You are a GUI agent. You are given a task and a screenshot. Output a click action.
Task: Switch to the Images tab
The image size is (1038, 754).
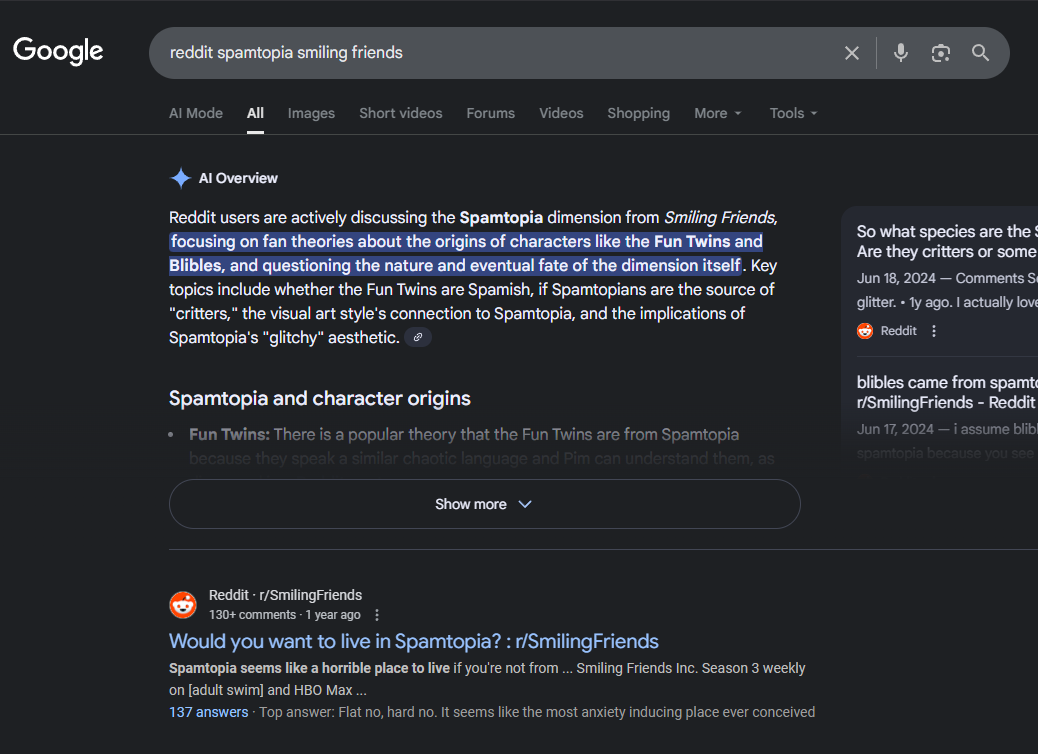[311, 113]
